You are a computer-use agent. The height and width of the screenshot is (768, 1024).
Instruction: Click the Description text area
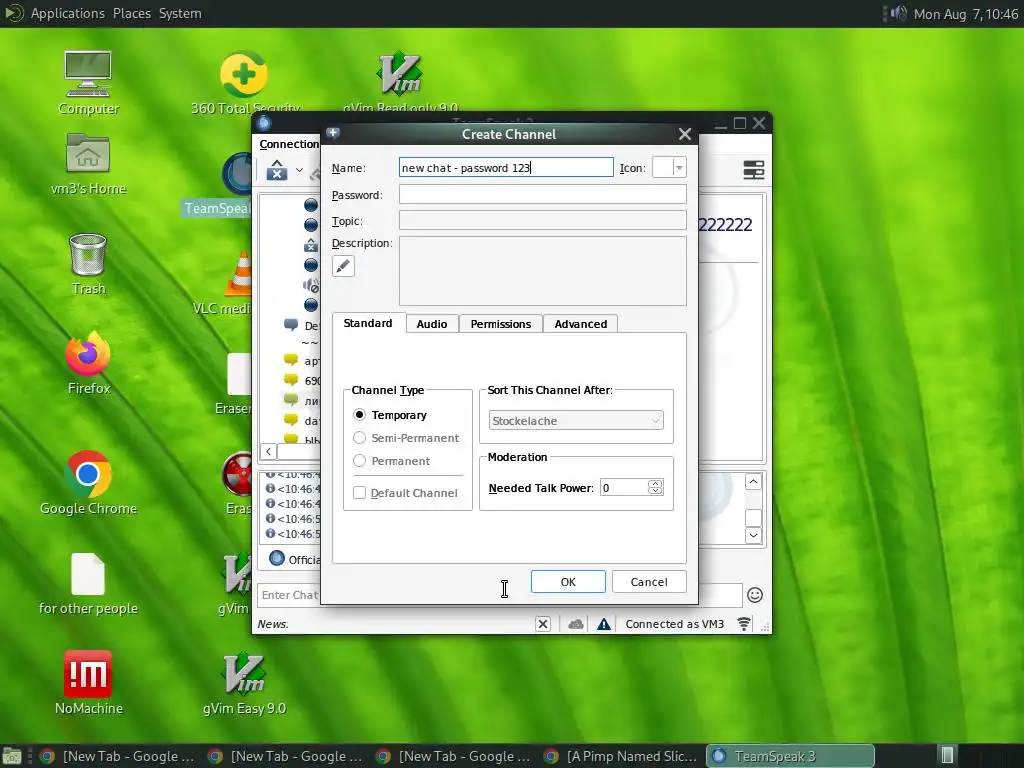(x=543, y=270)
